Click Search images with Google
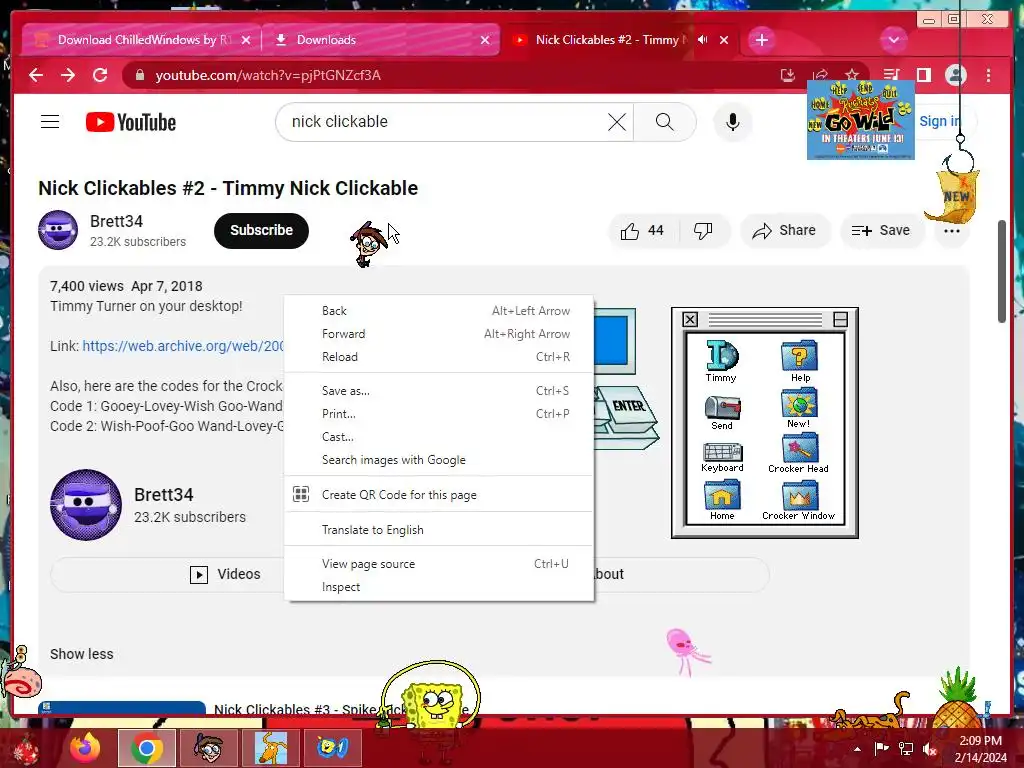The height and width of the screenshot is (768, 1024). [438, 460]
